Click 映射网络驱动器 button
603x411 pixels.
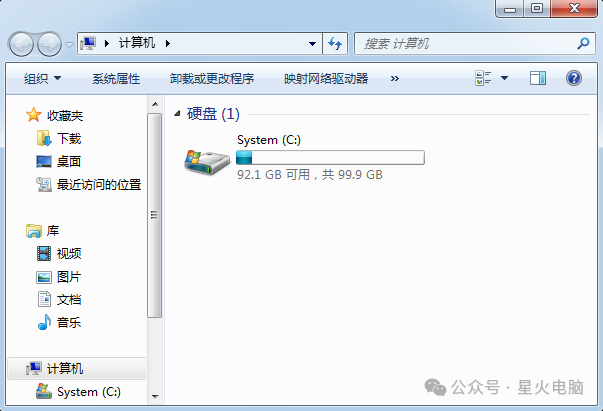pyautogui.click(x=326, y=79)
